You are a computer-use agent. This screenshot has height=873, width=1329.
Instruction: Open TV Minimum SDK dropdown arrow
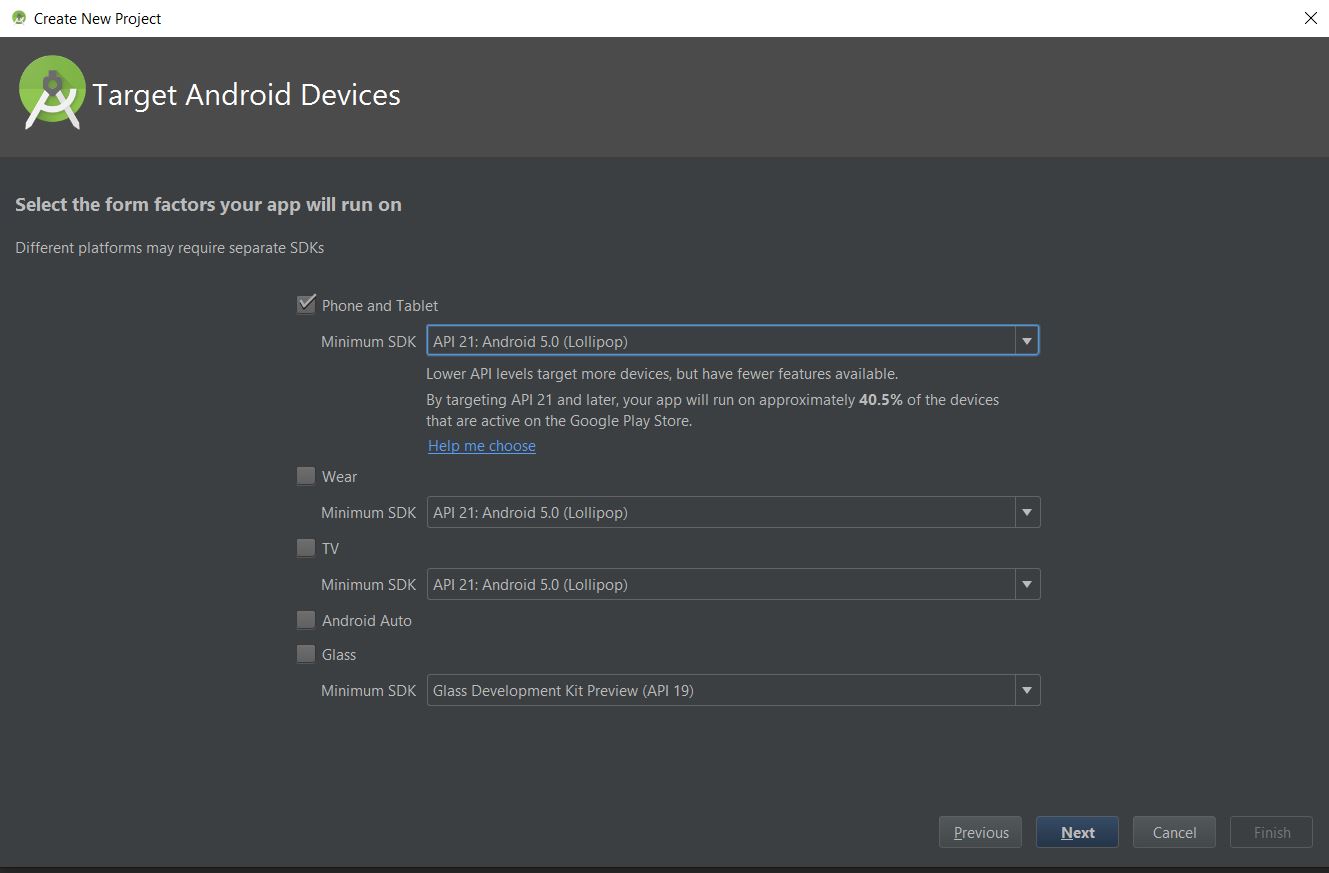click(x=1026, y=585)
